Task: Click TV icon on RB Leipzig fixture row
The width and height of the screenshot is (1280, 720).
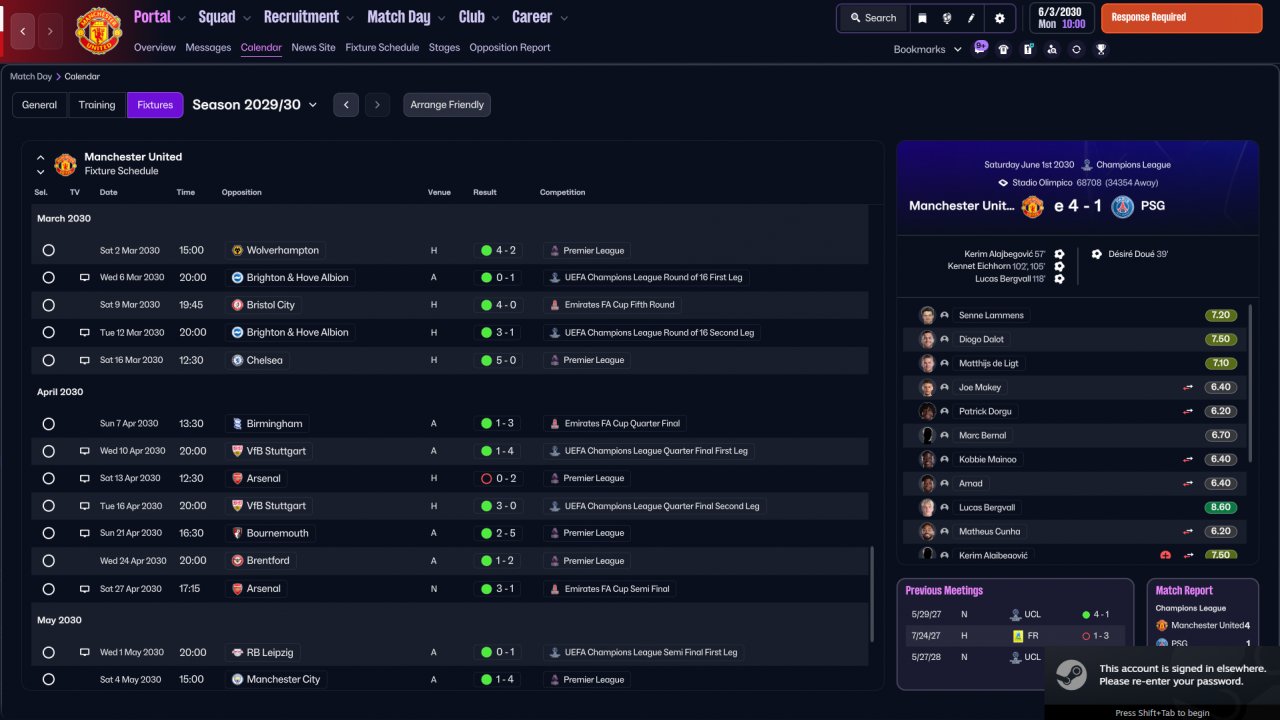Action: tap(85, 652)
